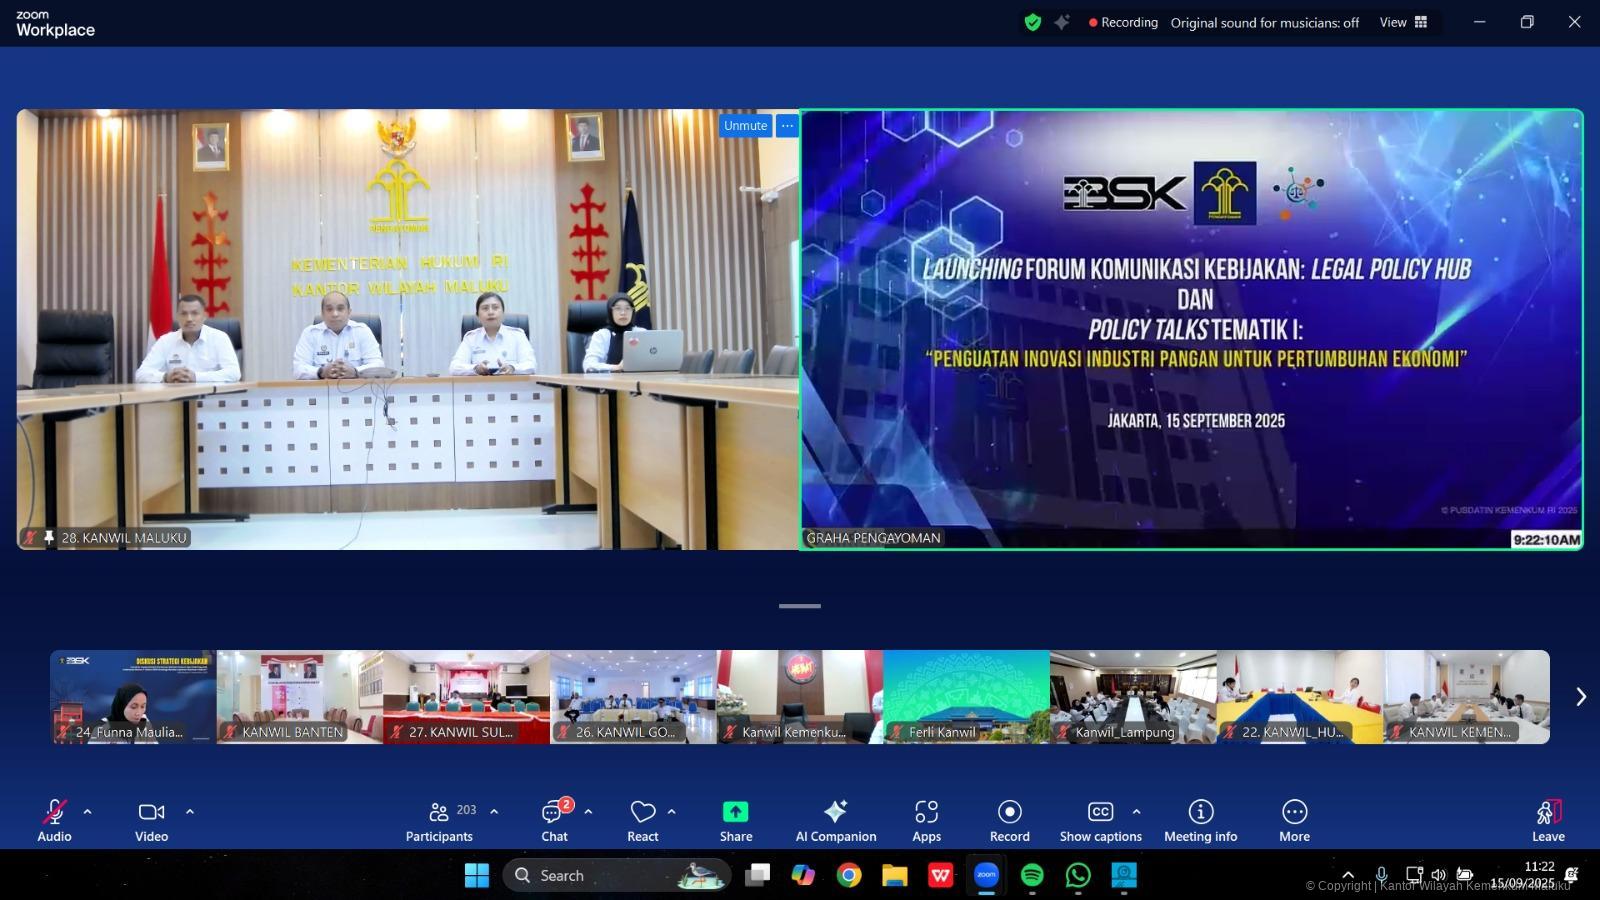Open options menu on Kanwil Maluku video
Viewport: 1600px width, 900px height.
pos(787,126)
